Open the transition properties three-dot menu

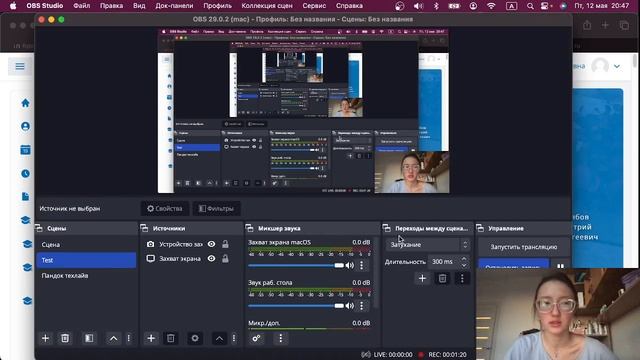pos(462,278)
